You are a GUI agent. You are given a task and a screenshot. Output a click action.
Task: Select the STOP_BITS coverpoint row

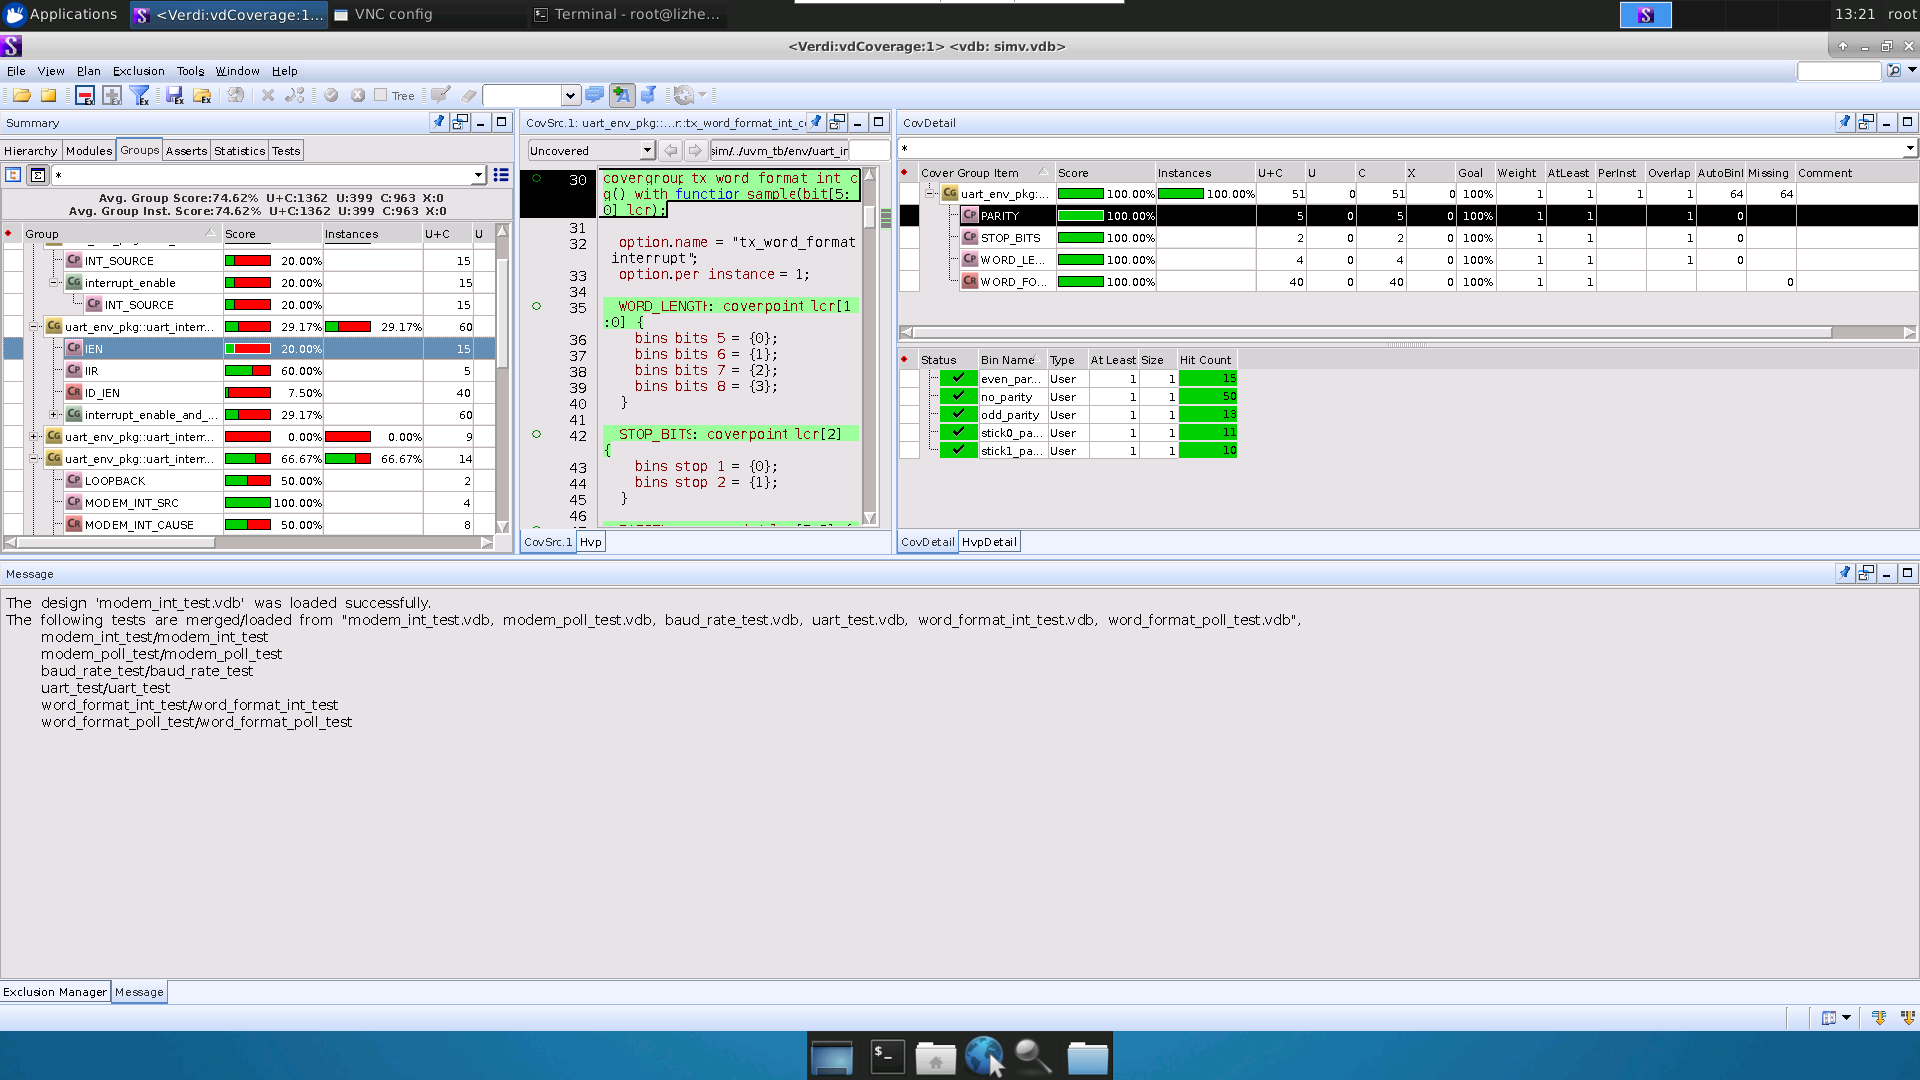click(x=1010, y=238)
